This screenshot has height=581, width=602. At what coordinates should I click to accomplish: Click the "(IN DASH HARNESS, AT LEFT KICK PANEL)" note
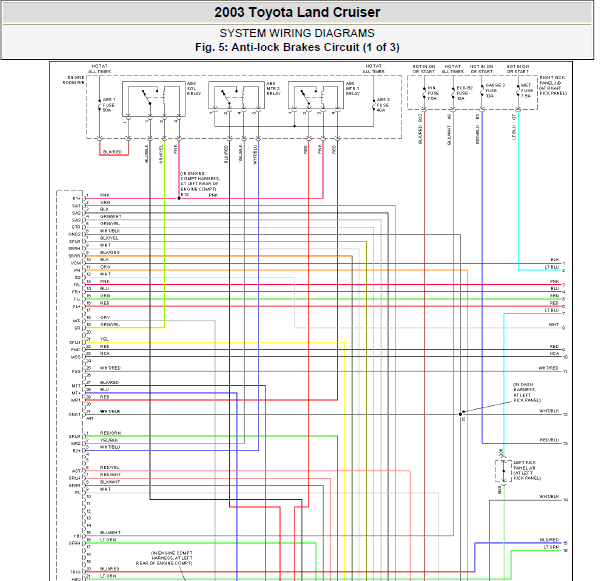point(527,392)
